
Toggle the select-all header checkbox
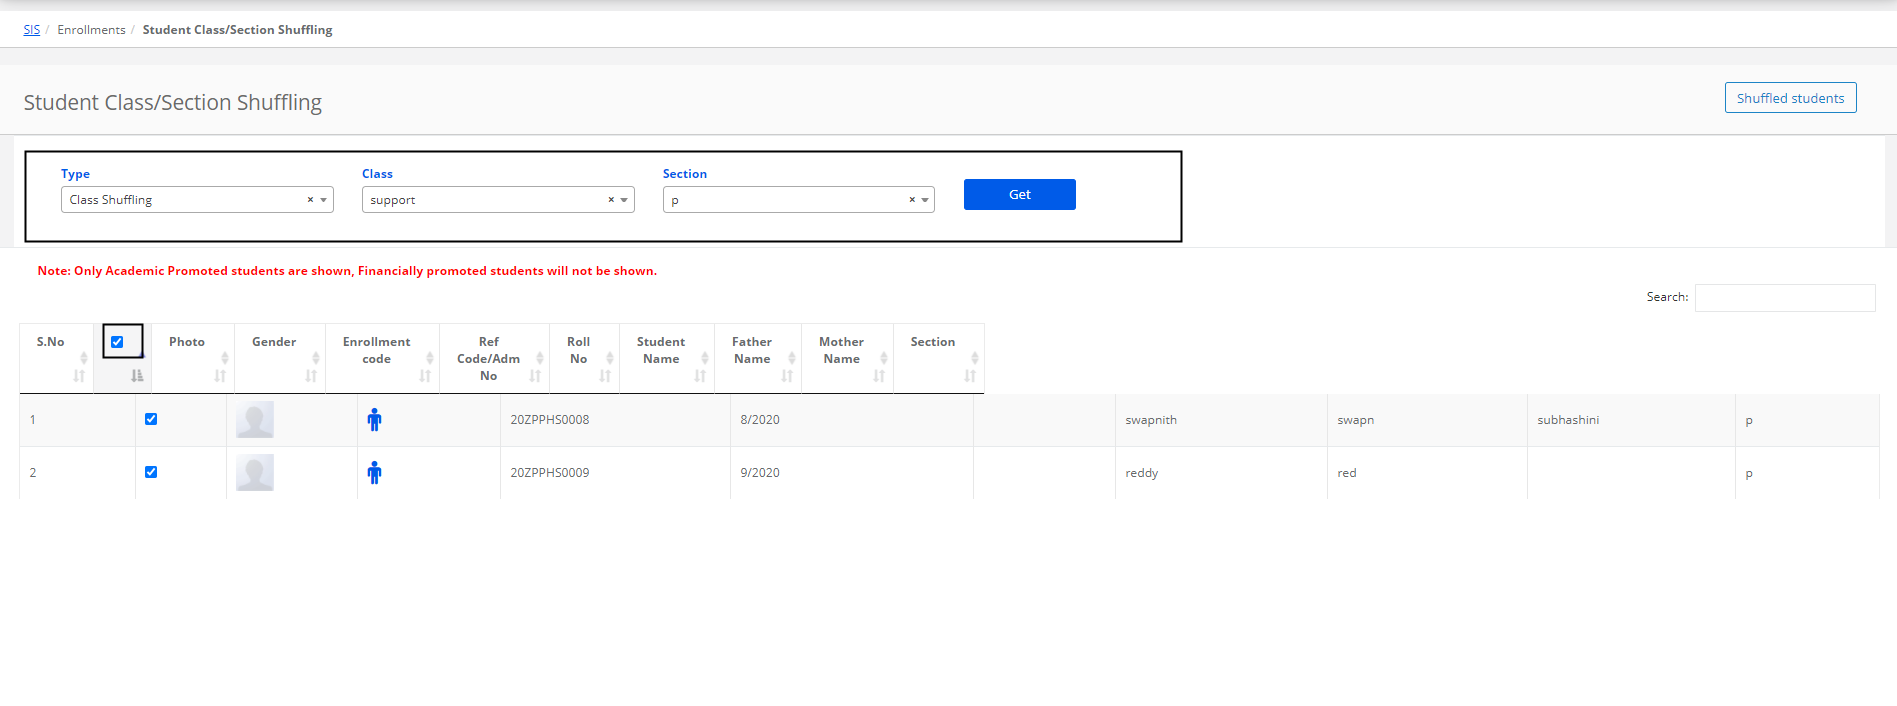117,342
